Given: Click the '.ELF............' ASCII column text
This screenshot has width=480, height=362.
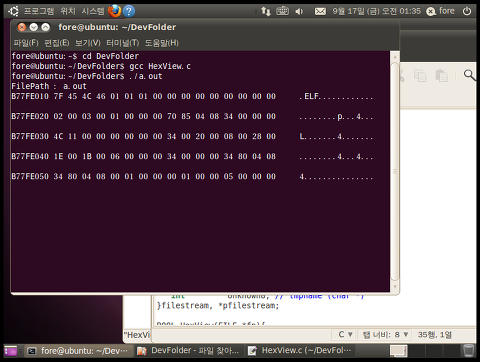Looking at the screenshot, I should click(x=336, y=96).
